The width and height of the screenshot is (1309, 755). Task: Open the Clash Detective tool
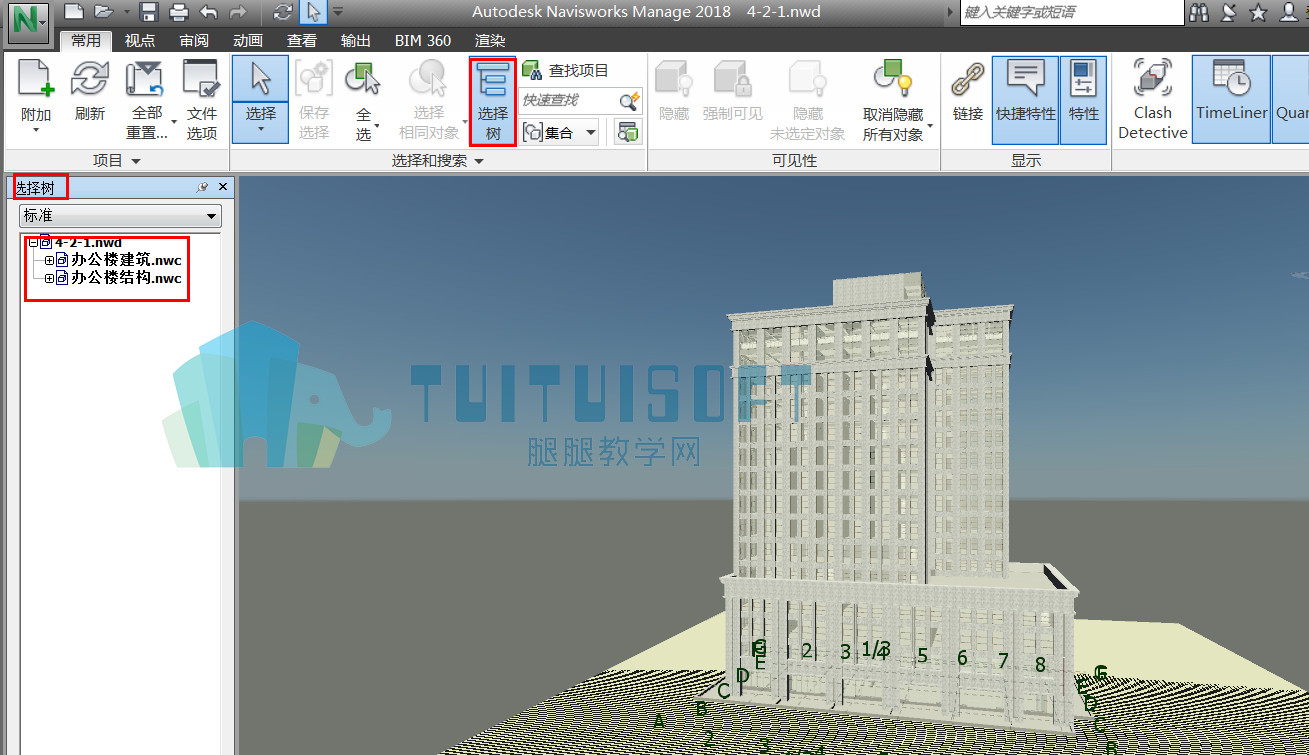click(x=1153, y=100)
